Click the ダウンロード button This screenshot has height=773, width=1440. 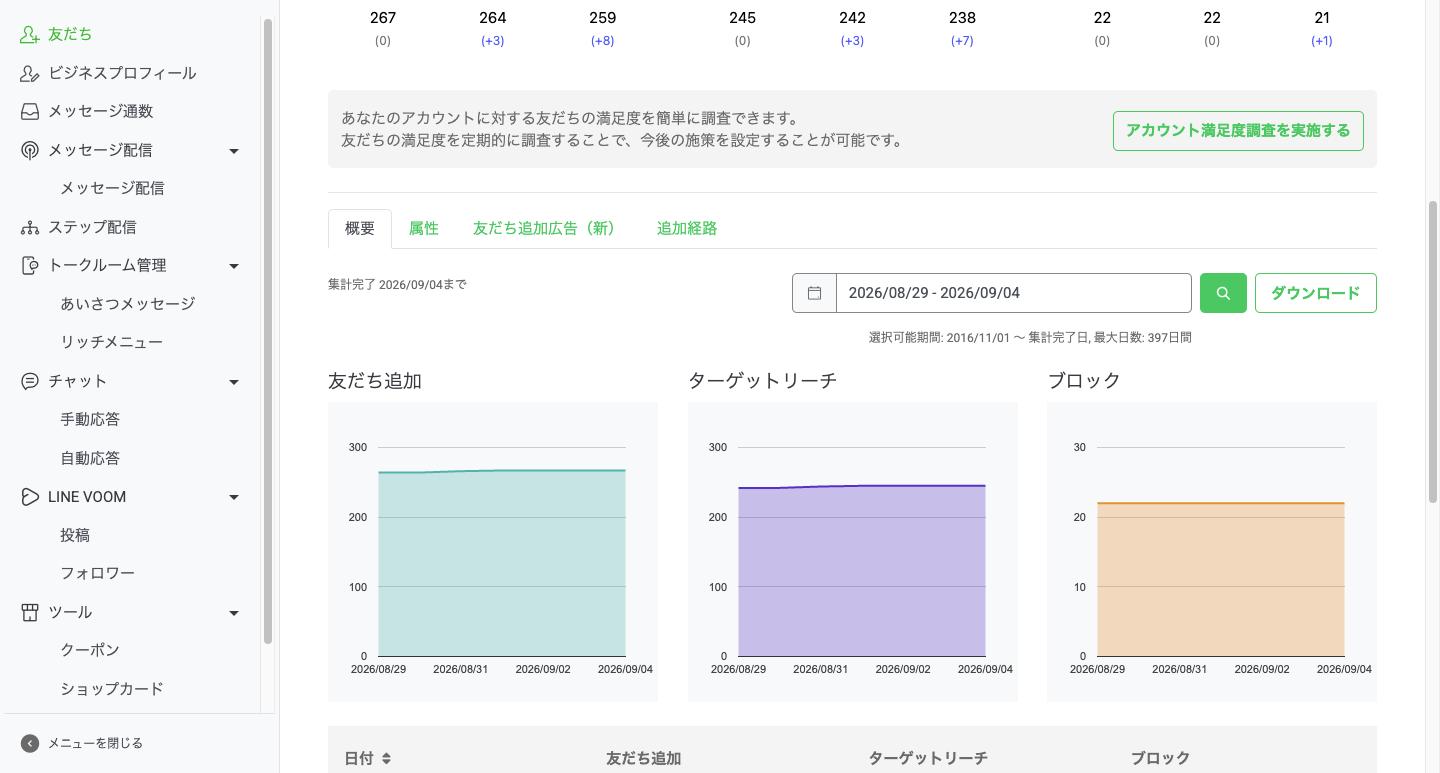pos(1315,293)
